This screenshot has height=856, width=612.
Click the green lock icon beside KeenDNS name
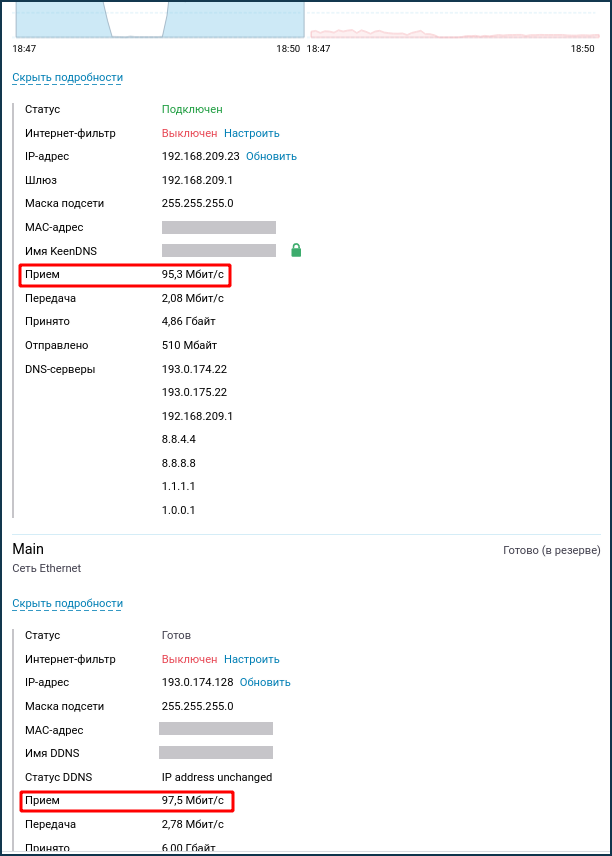tap(296, 250)
